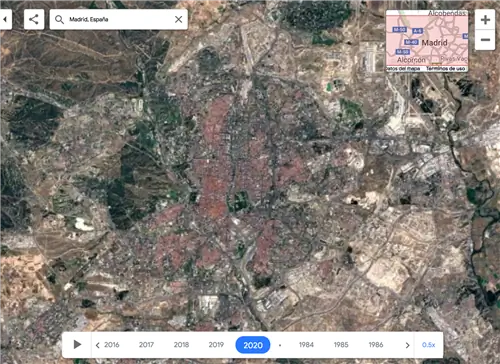Click the dot separator after 2020

280,345
